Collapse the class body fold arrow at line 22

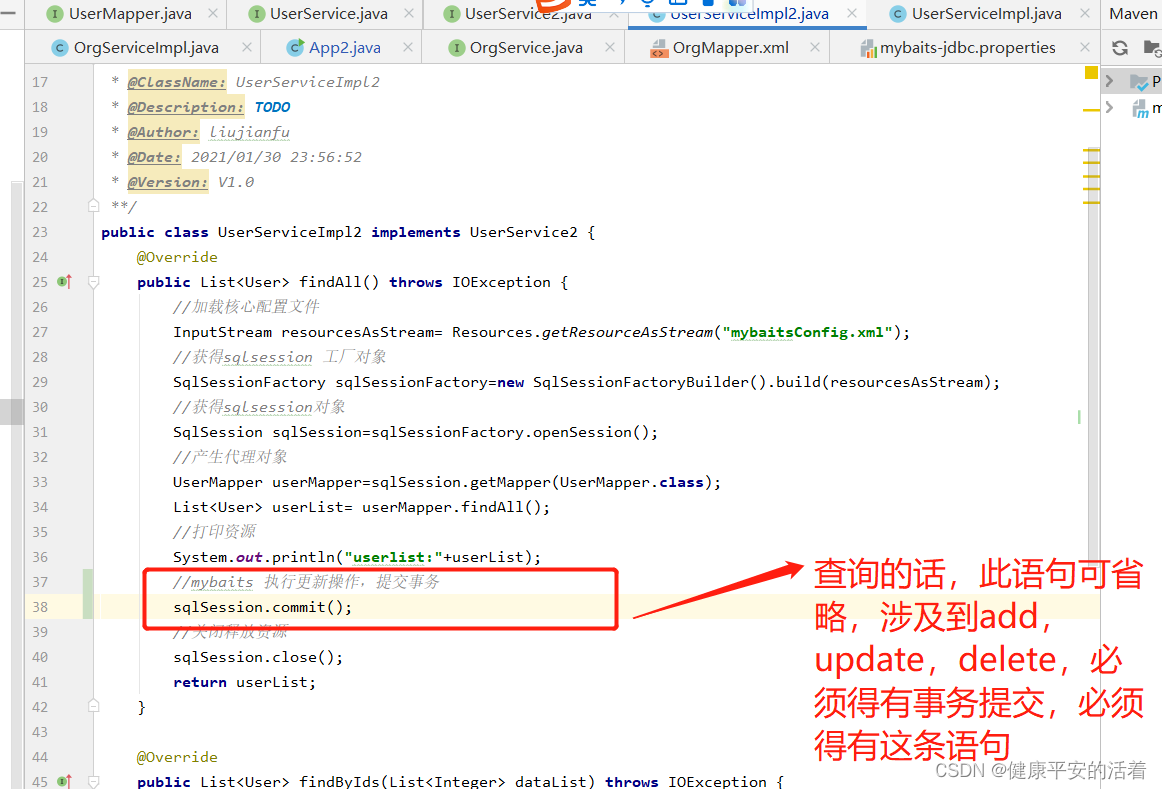92,206
